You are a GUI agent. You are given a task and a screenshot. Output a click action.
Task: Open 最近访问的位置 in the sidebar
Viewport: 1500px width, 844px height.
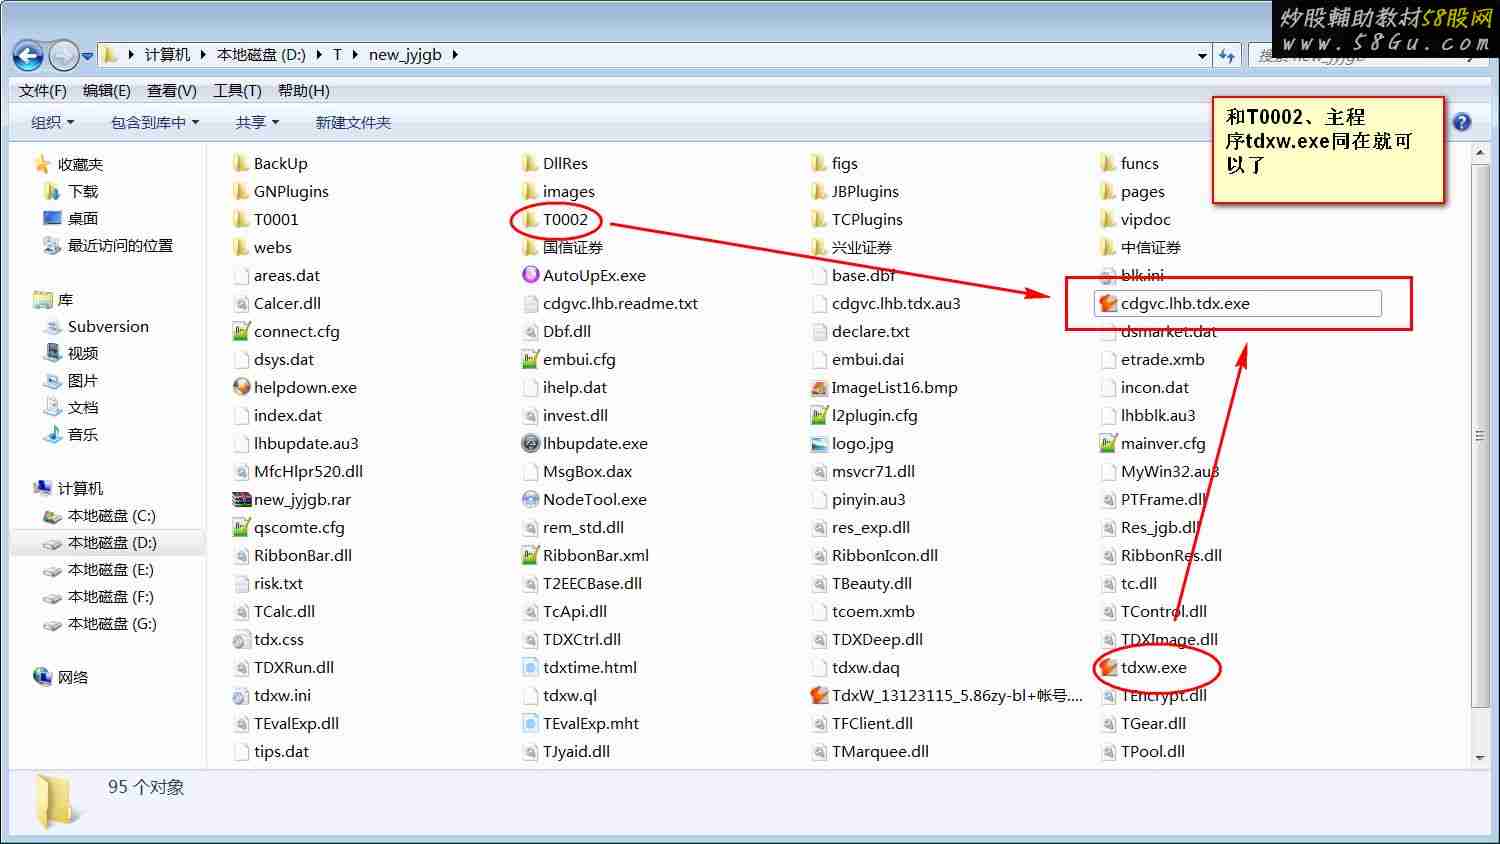coord(120,245)
